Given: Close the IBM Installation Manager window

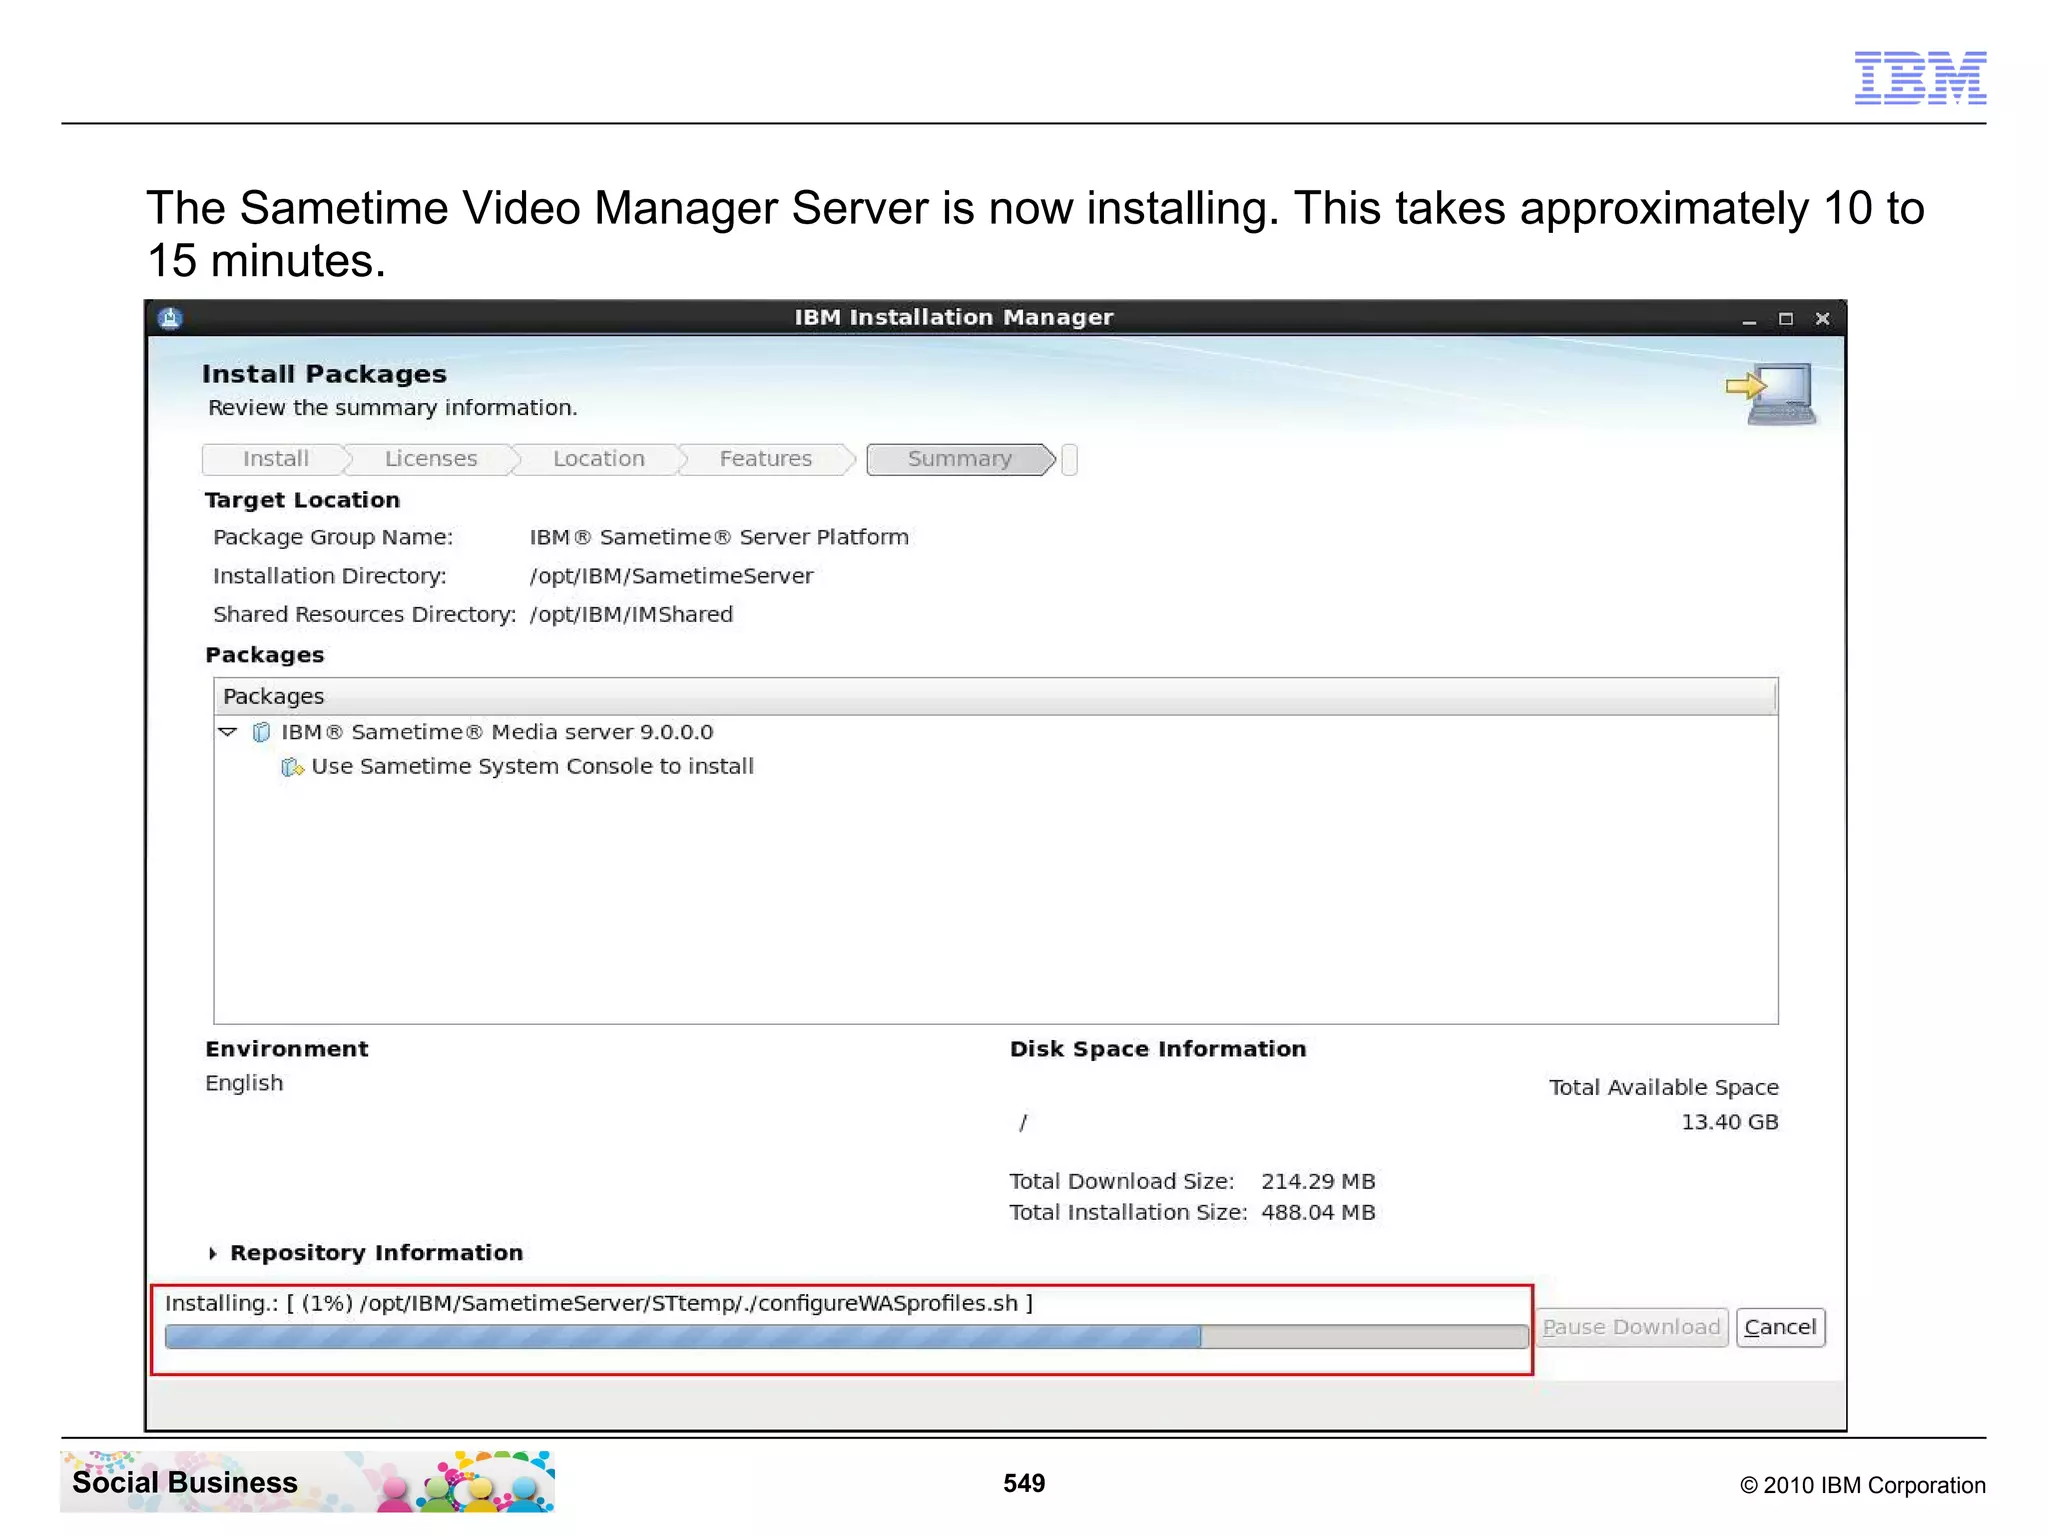Looking at the screenshot, I should point(1822,319).
